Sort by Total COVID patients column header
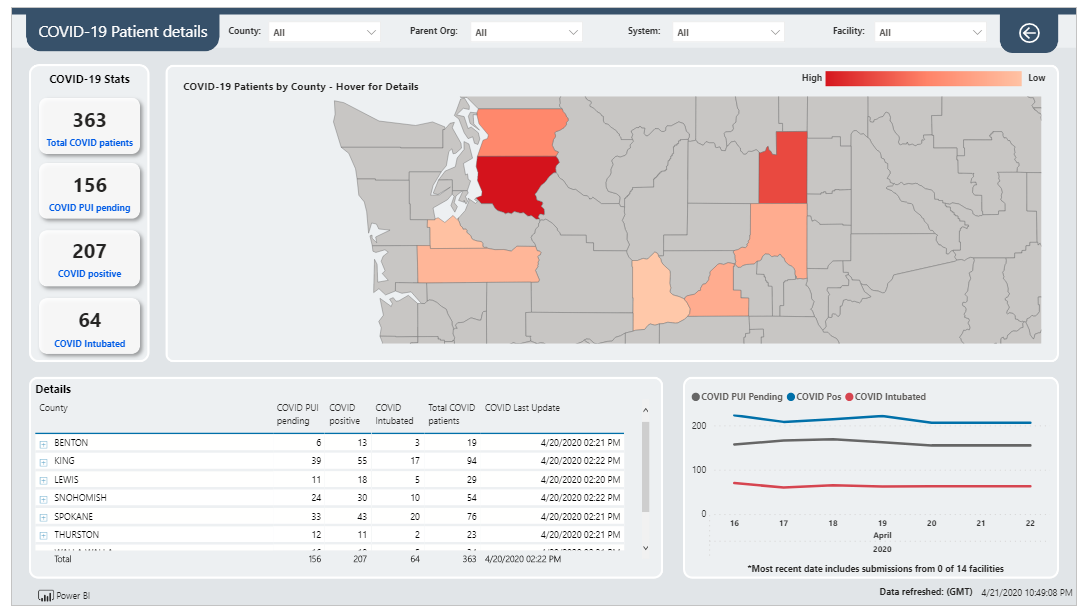Screen dimensions: 1089x615 [x=451, y=414]
